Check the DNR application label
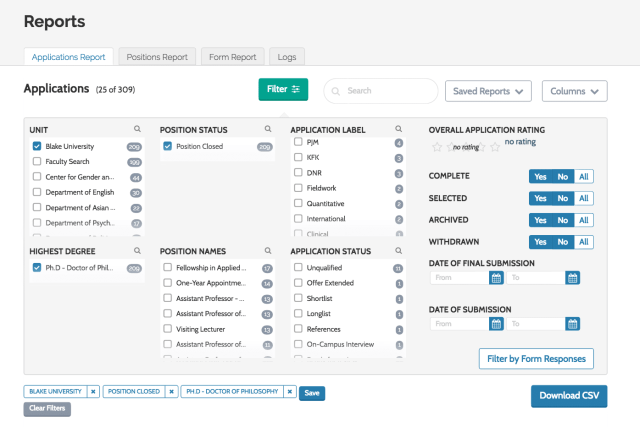Image resolution: width=640 pixels, height=427 pixels. coord(298,172)
